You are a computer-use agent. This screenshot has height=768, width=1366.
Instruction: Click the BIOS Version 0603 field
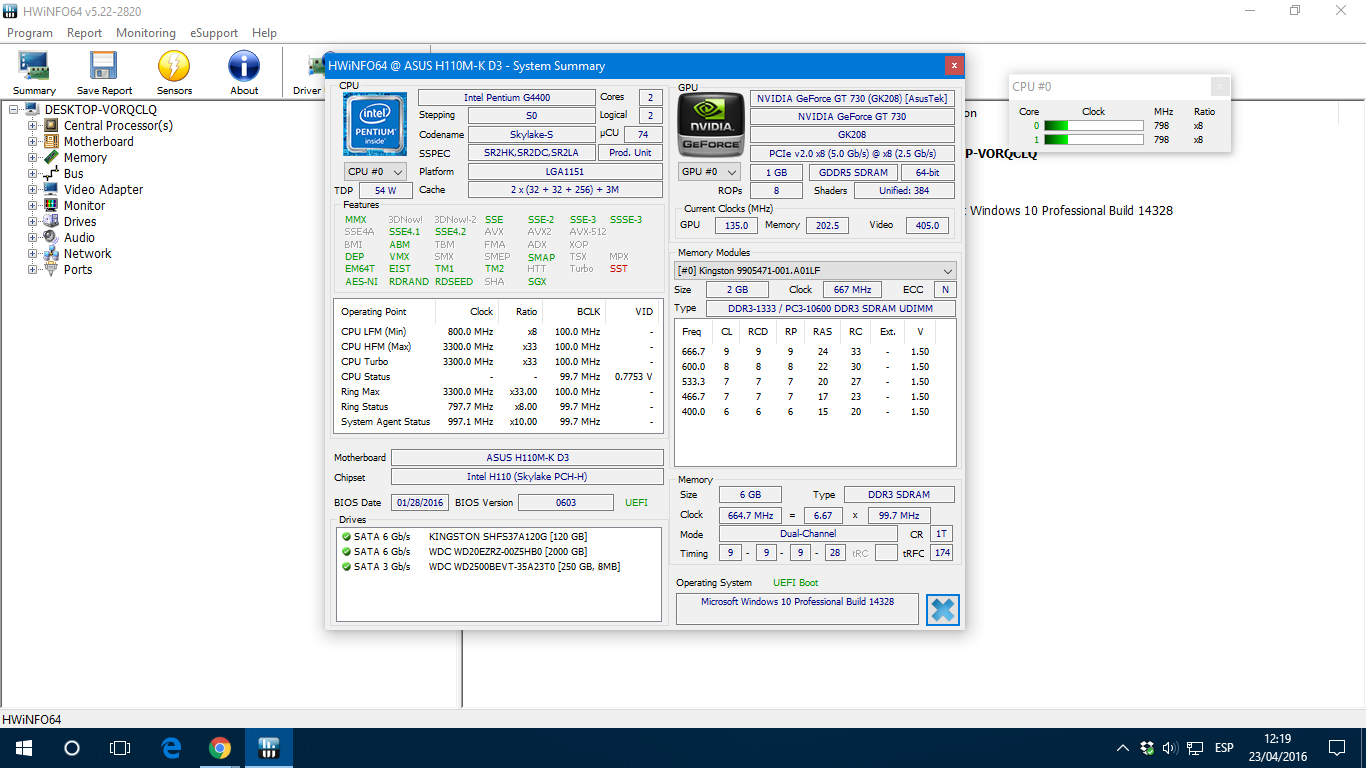(x=566, y=502)
